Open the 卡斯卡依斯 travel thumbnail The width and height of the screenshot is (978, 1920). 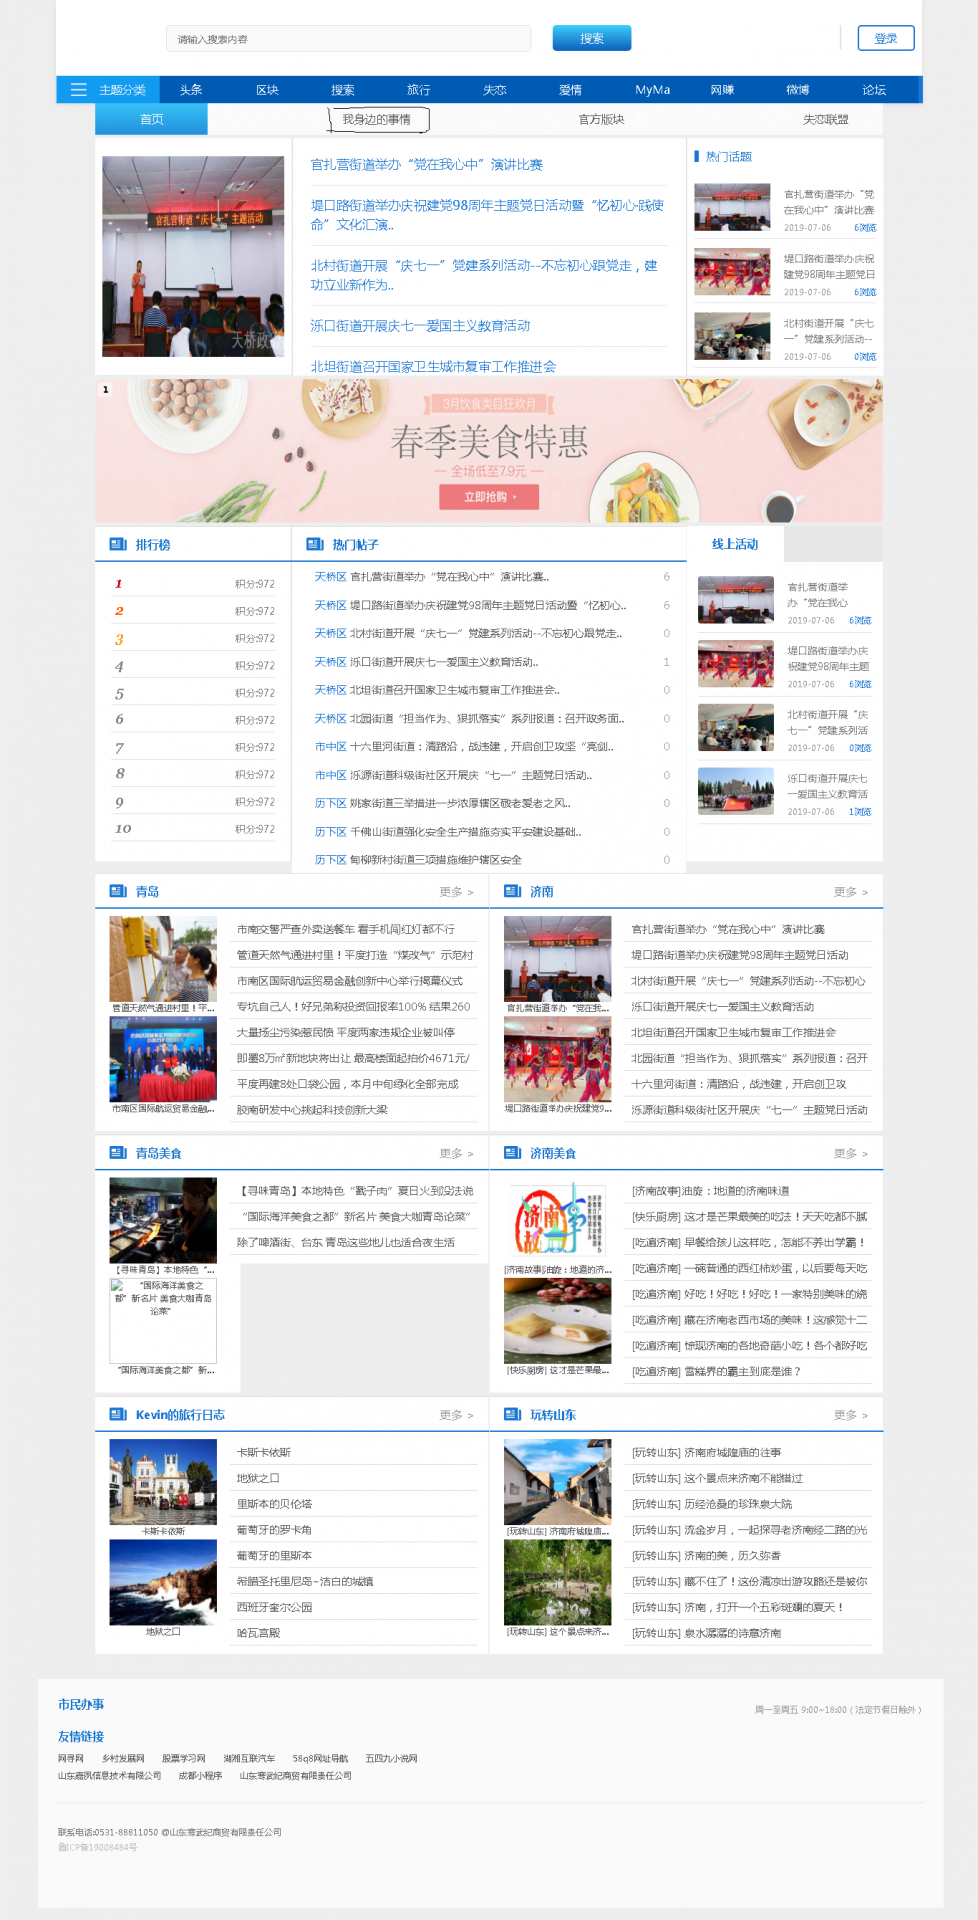[x=163, y=1481]
